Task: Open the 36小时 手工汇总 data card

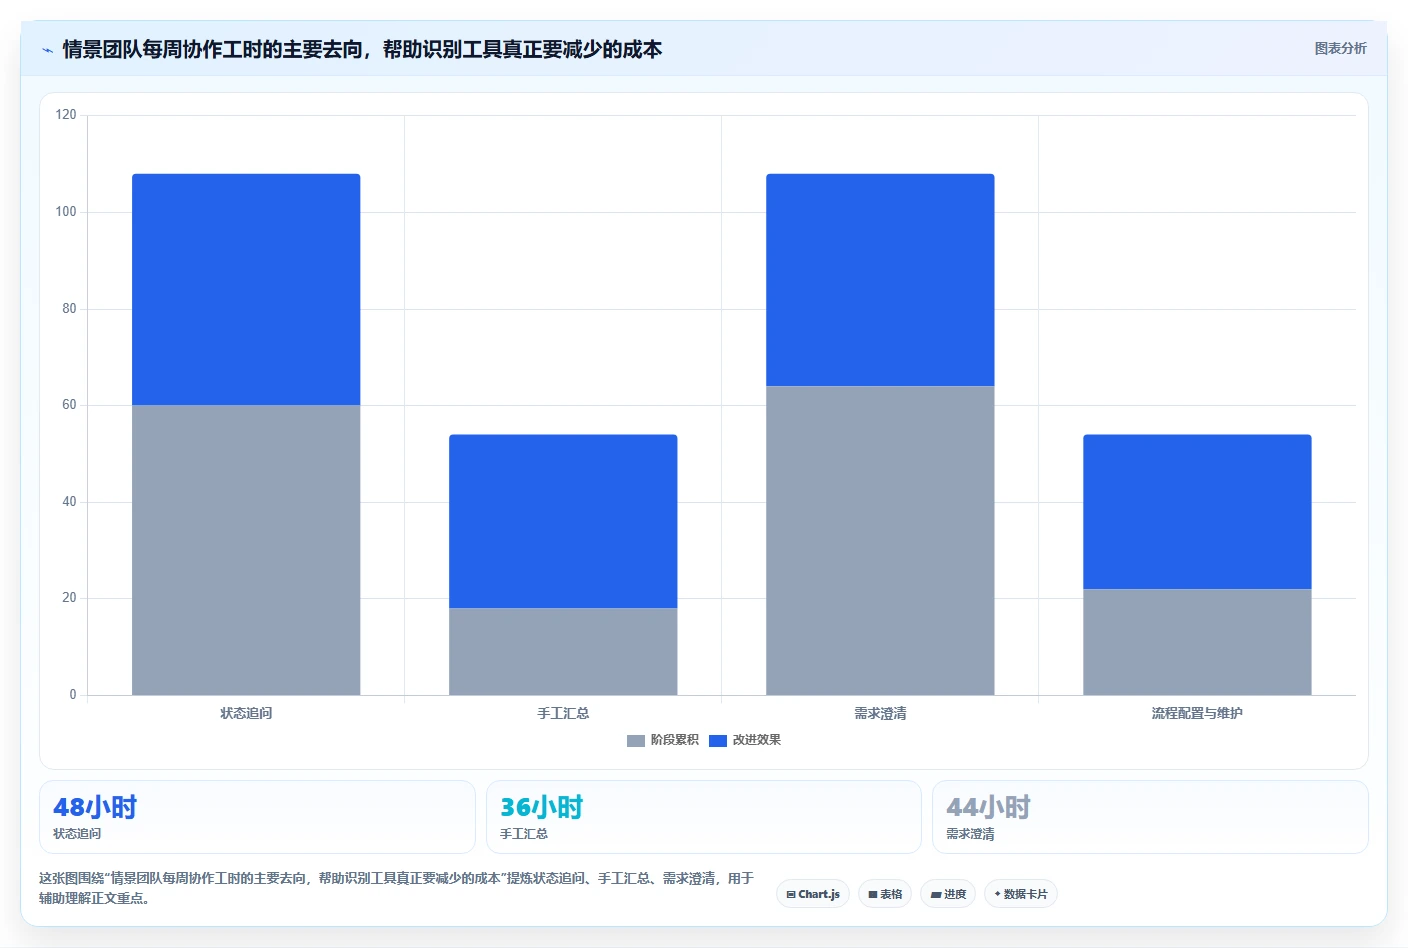Action: point(704,817)
